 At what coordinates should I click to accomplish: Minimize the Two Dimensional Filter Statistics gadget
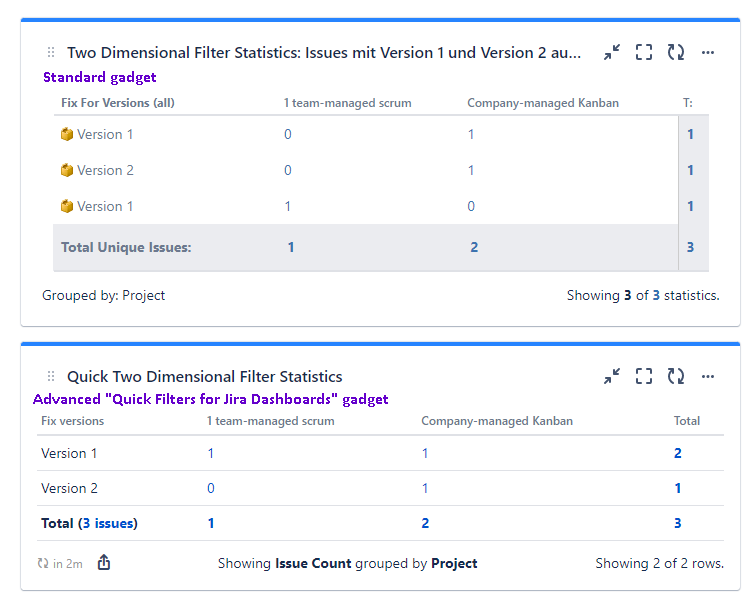click(x=611, y=52)
